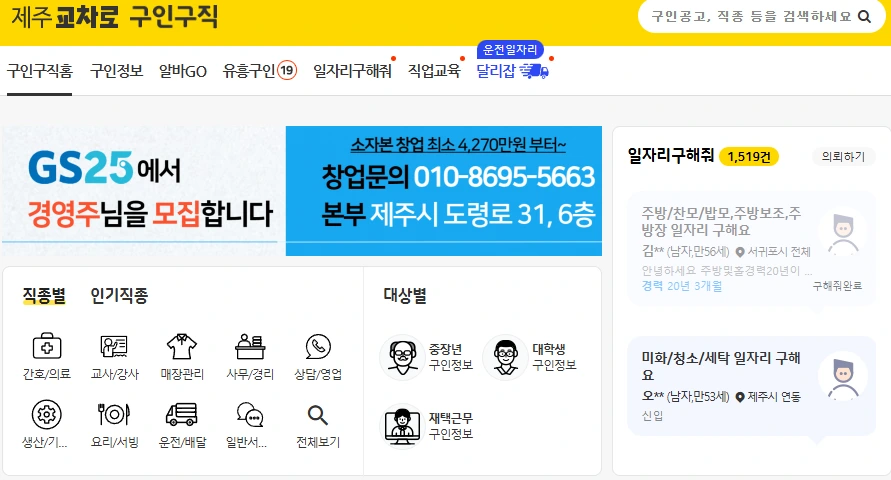Open 재택근무 구인정보 monitor icon
The image size is (891, 480).
point(402,426)
